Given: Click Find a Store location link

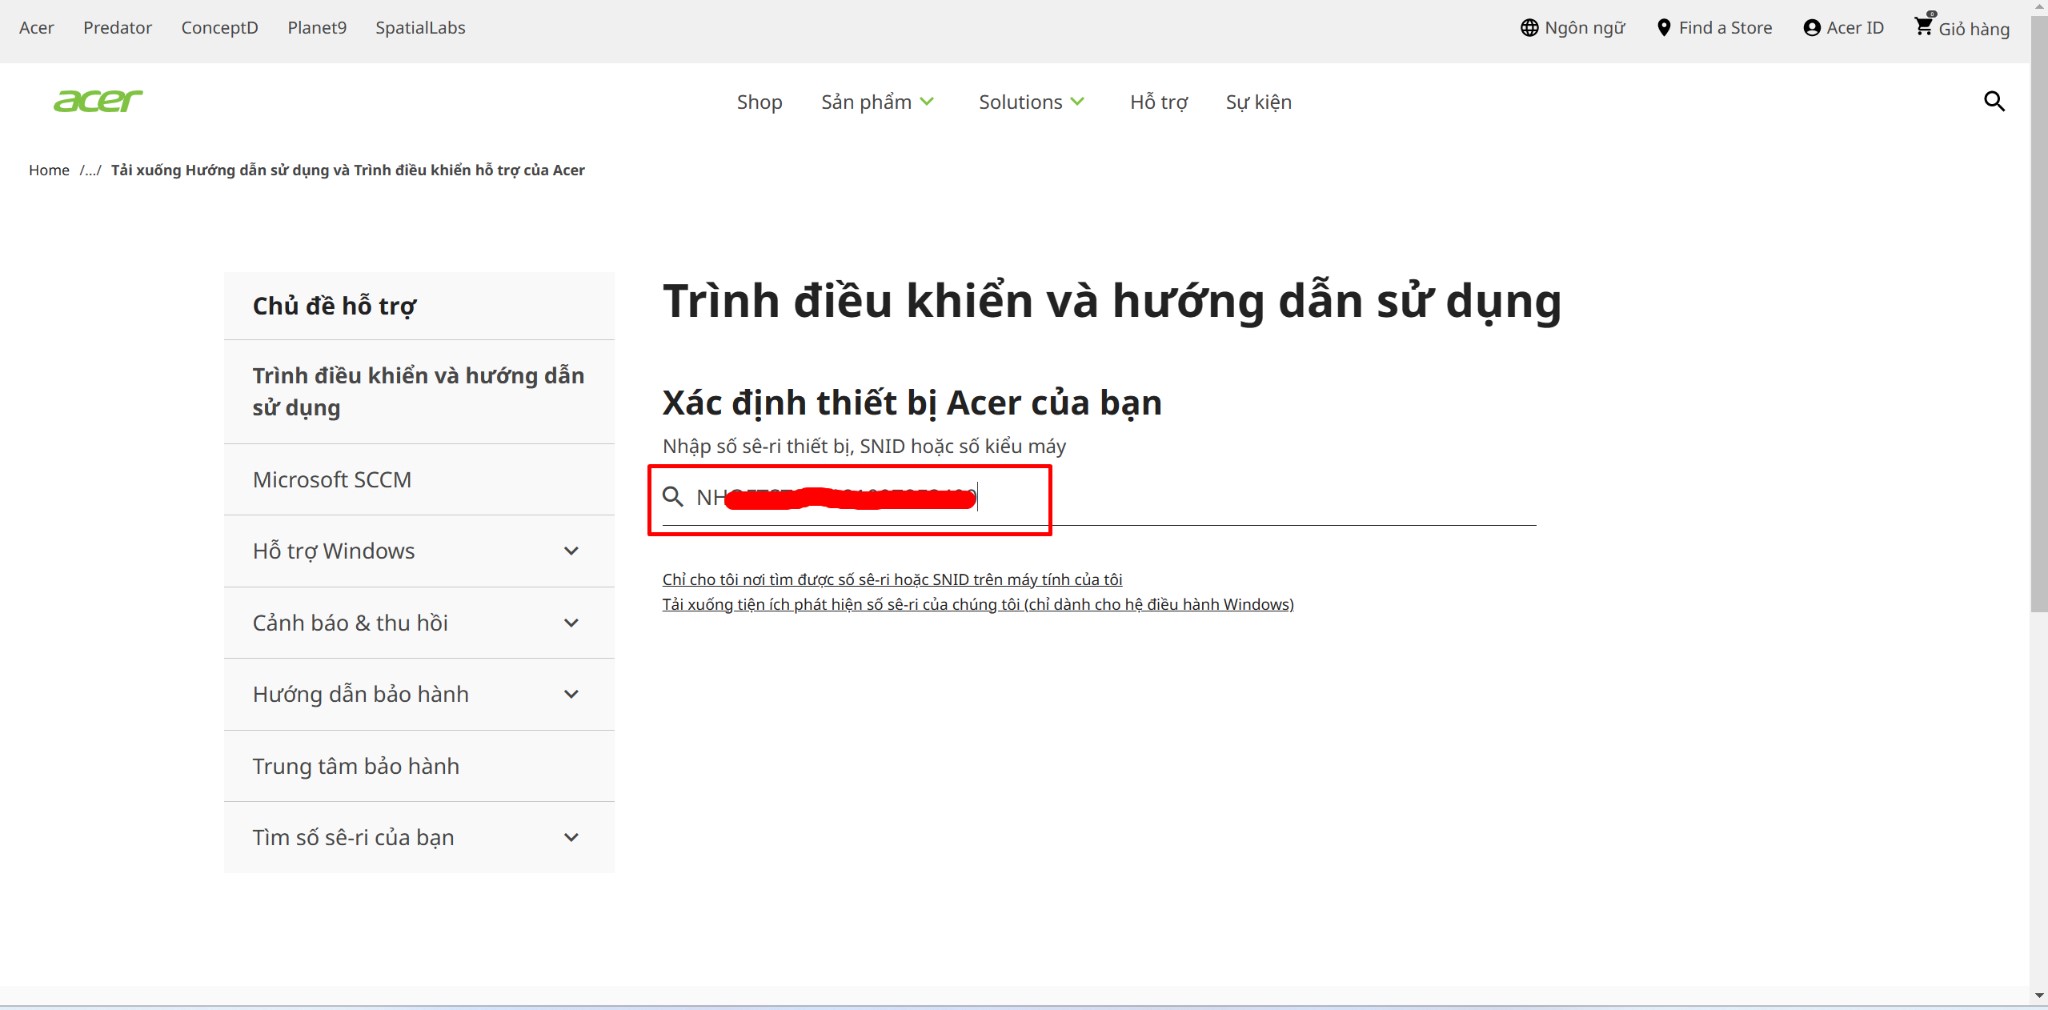Looking at the screenshot, I should click(x=1714, y=28).
